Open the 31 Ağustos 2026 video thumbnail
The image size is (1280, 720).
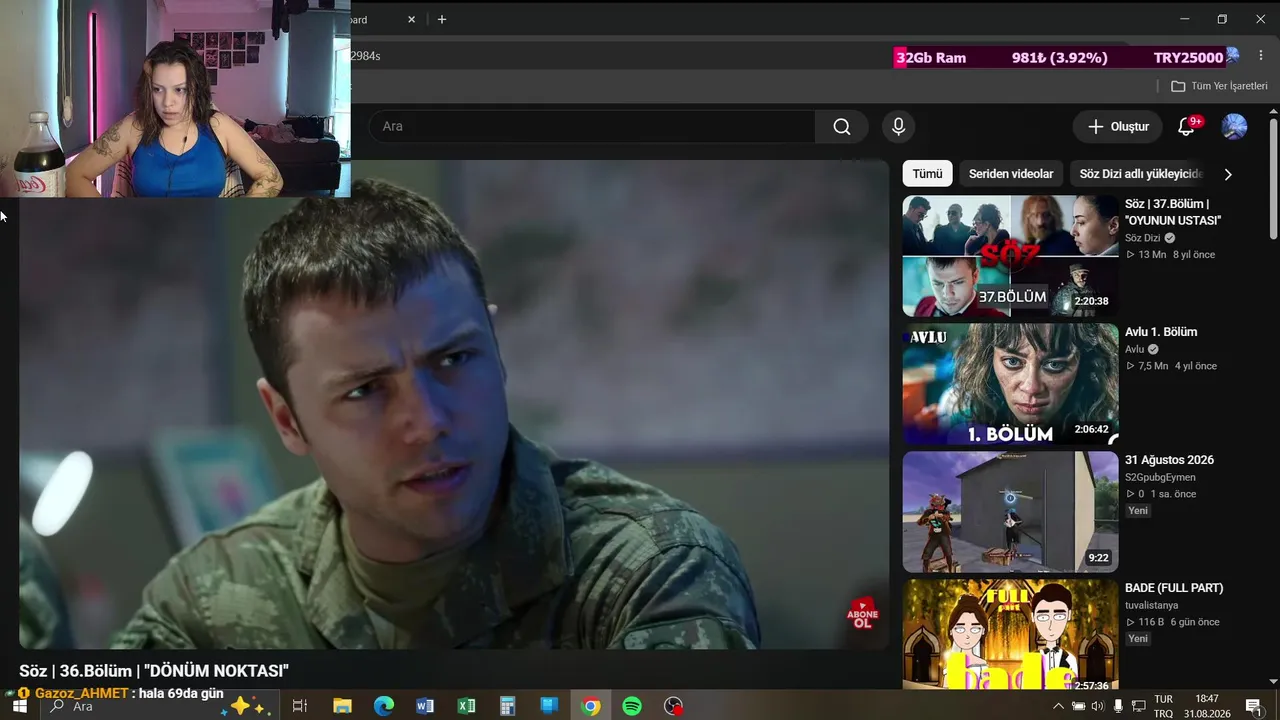[x=1010, y=512]
